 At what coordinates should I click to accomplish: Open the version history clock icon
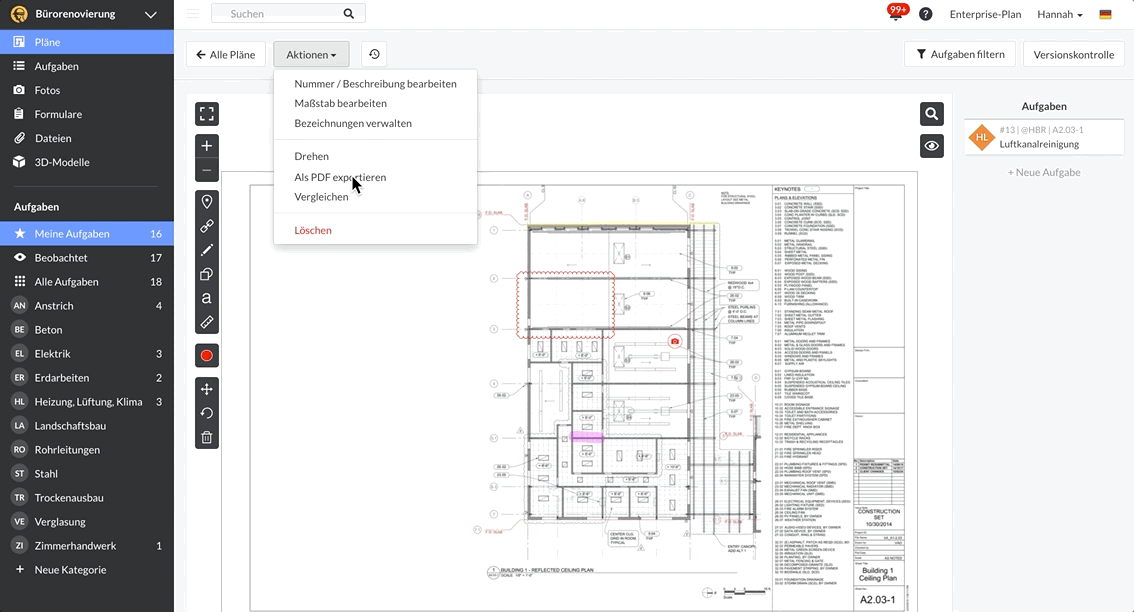tap(374, 54)
